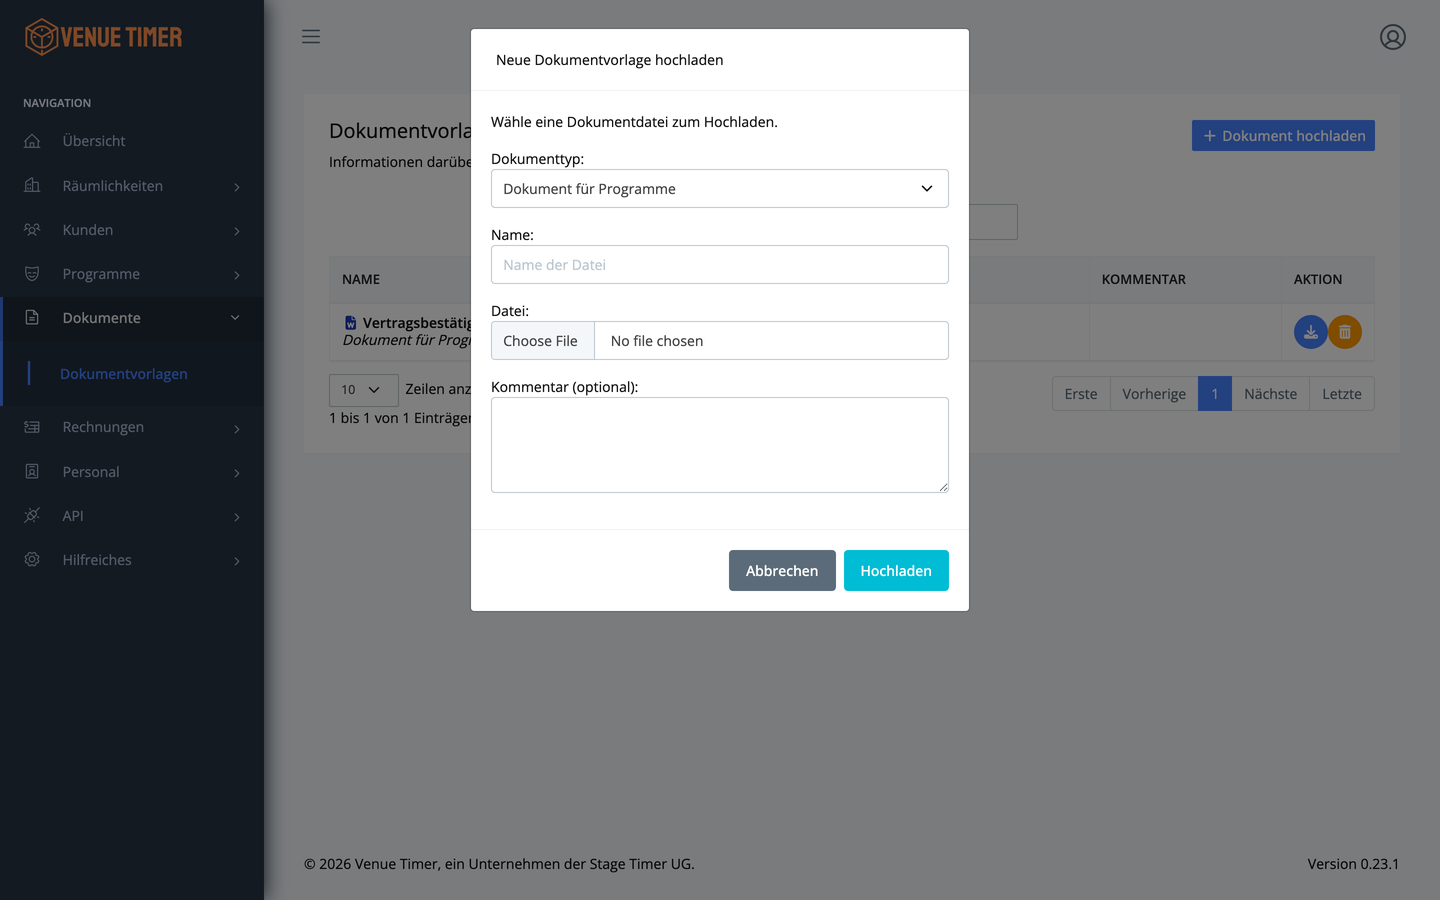
Task: Go to the Letzte page
Action: 1342,394
